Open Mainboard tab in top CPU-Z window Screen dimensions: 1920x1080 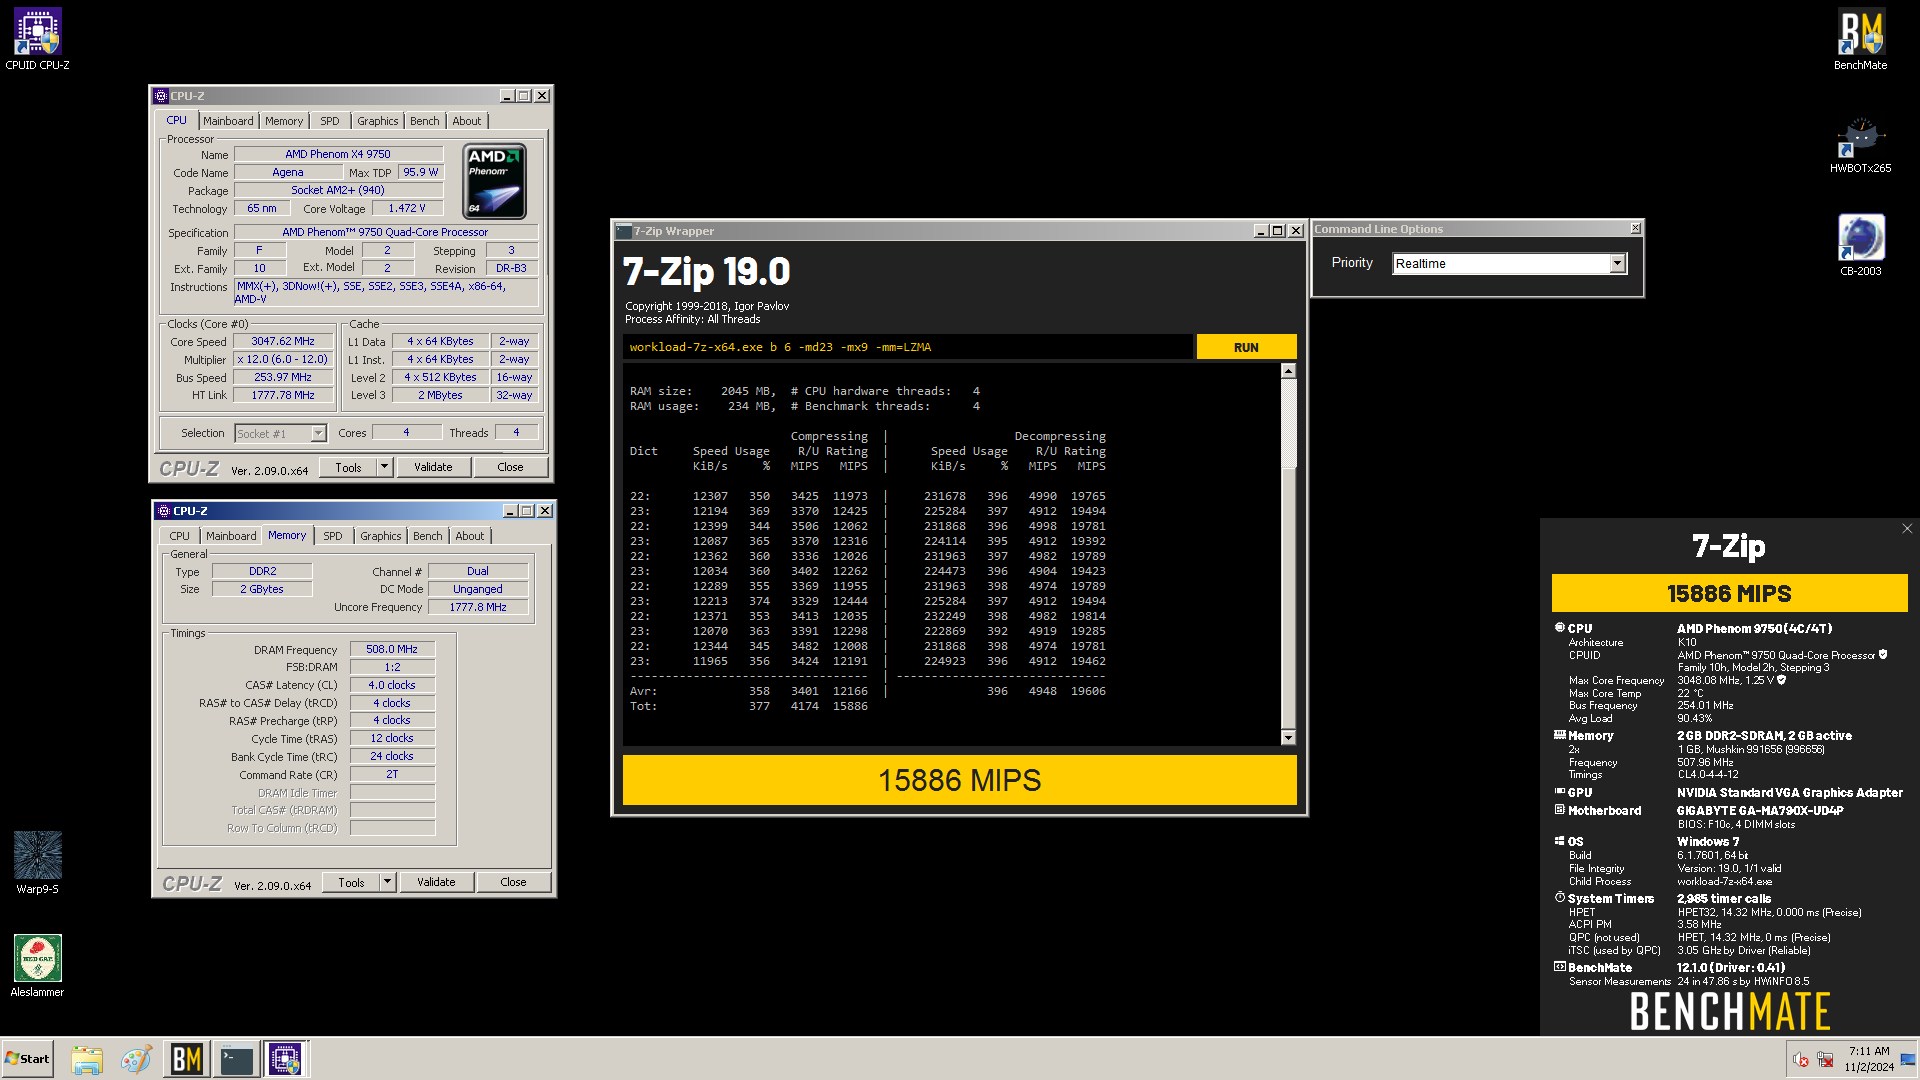(x=228, y=121)
